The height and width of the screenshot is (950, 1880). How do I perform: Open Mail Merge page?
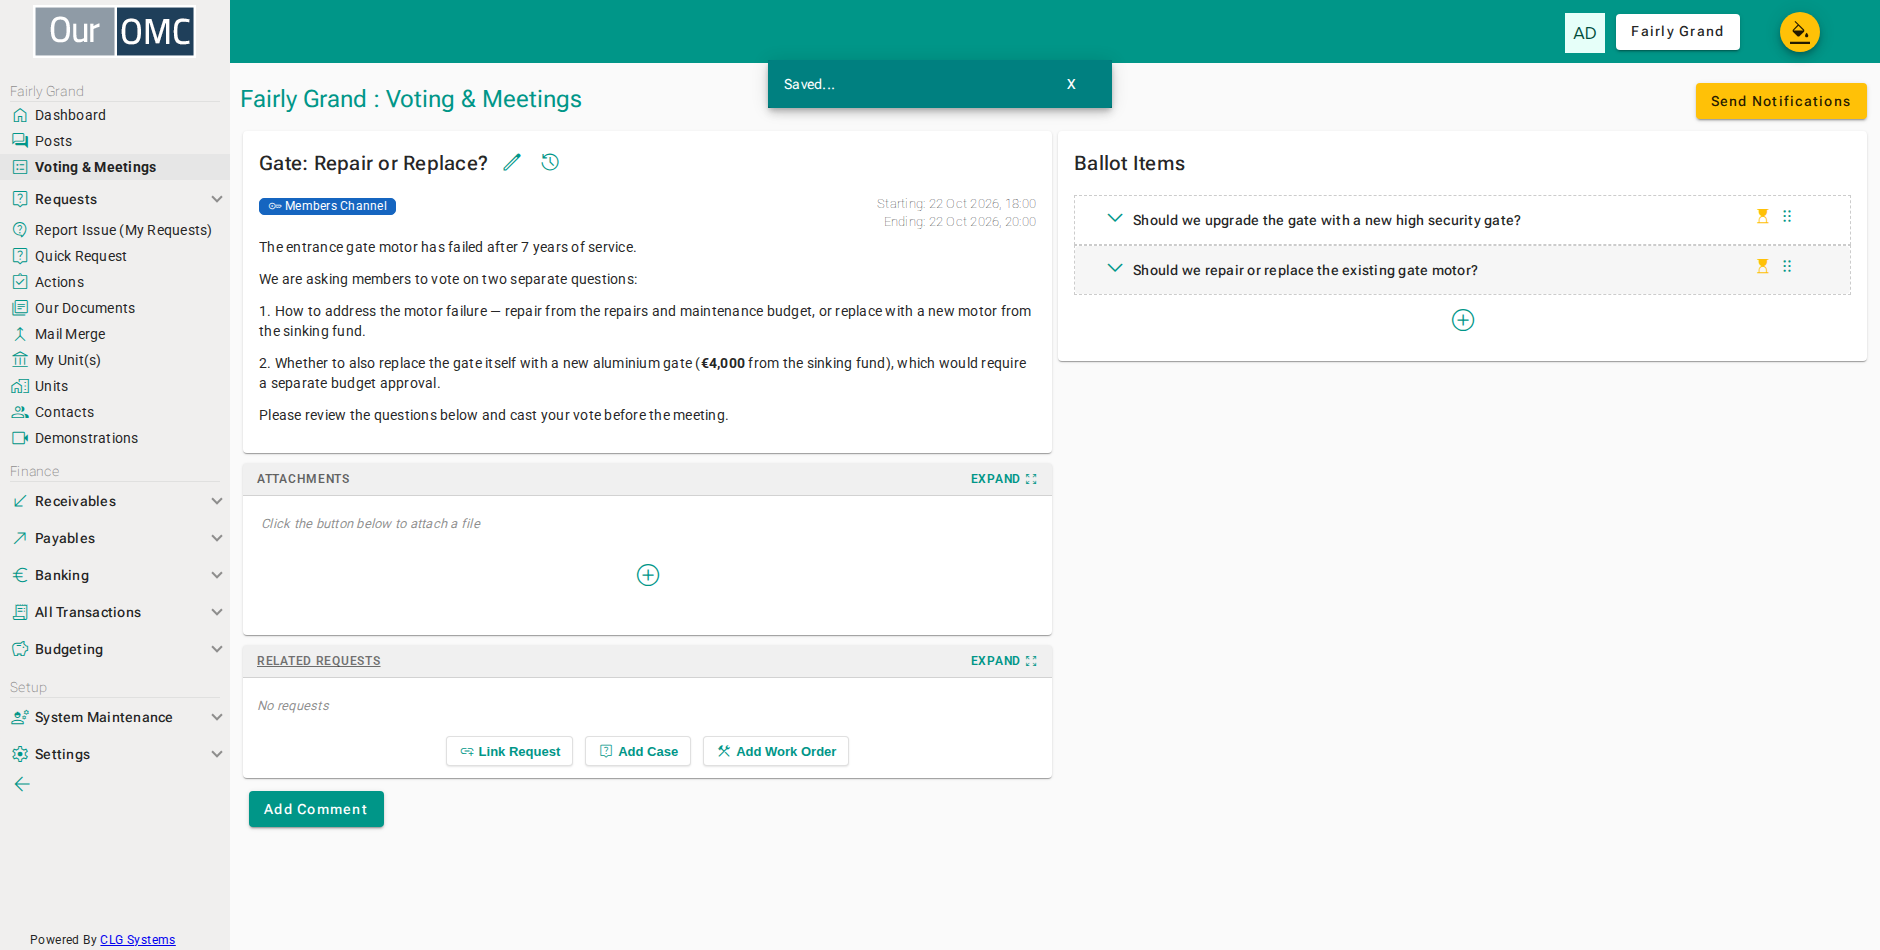coord(70,334)
